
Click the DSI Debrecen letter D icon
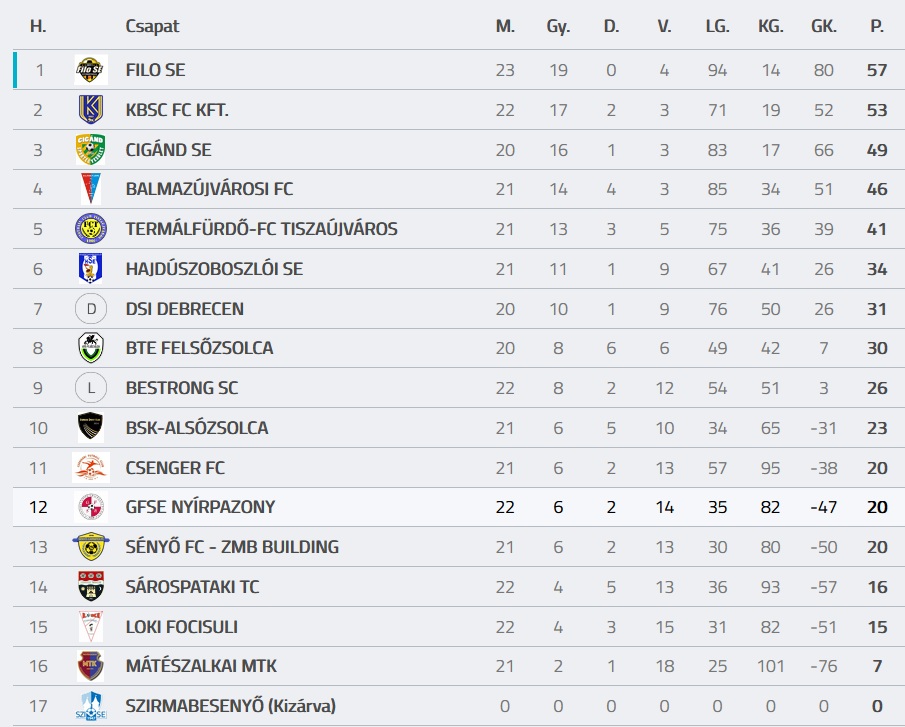point(91,309)
